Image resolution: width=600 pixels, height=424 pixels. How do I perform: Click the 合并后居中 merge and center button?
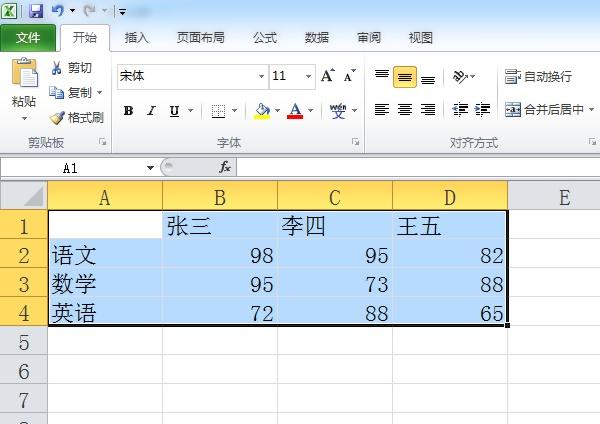tap(545, 110)
